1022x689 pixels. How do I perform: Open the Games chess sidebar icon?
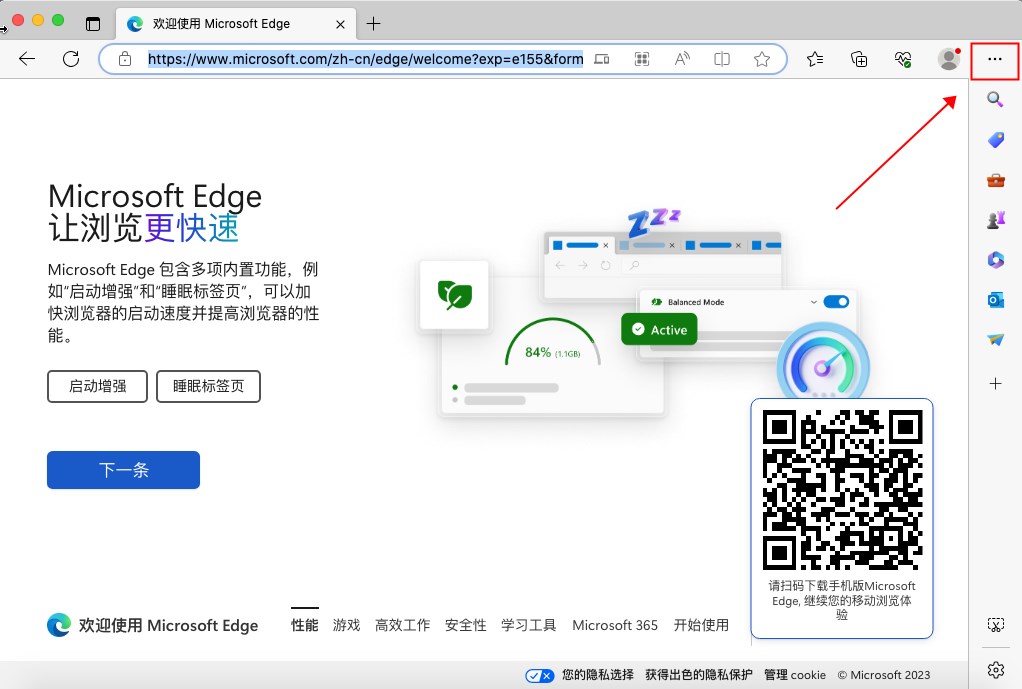point(995,221)
